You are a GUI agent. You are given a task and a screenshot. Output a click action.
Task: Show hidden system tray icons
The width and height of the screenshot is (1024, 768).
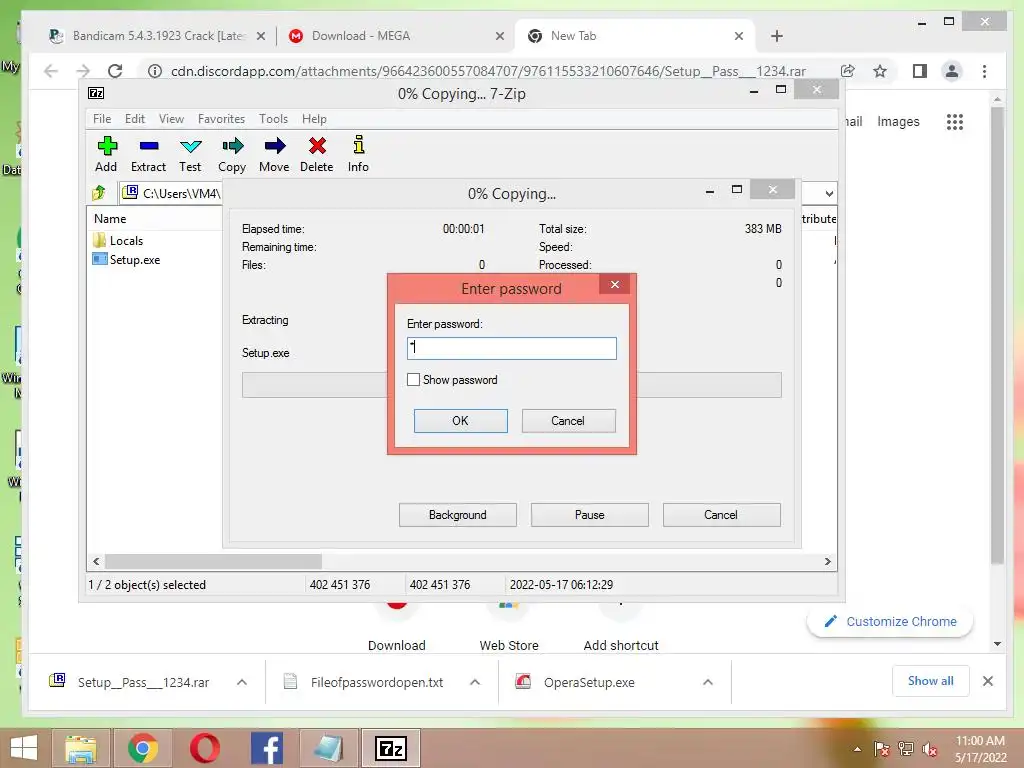857,749
